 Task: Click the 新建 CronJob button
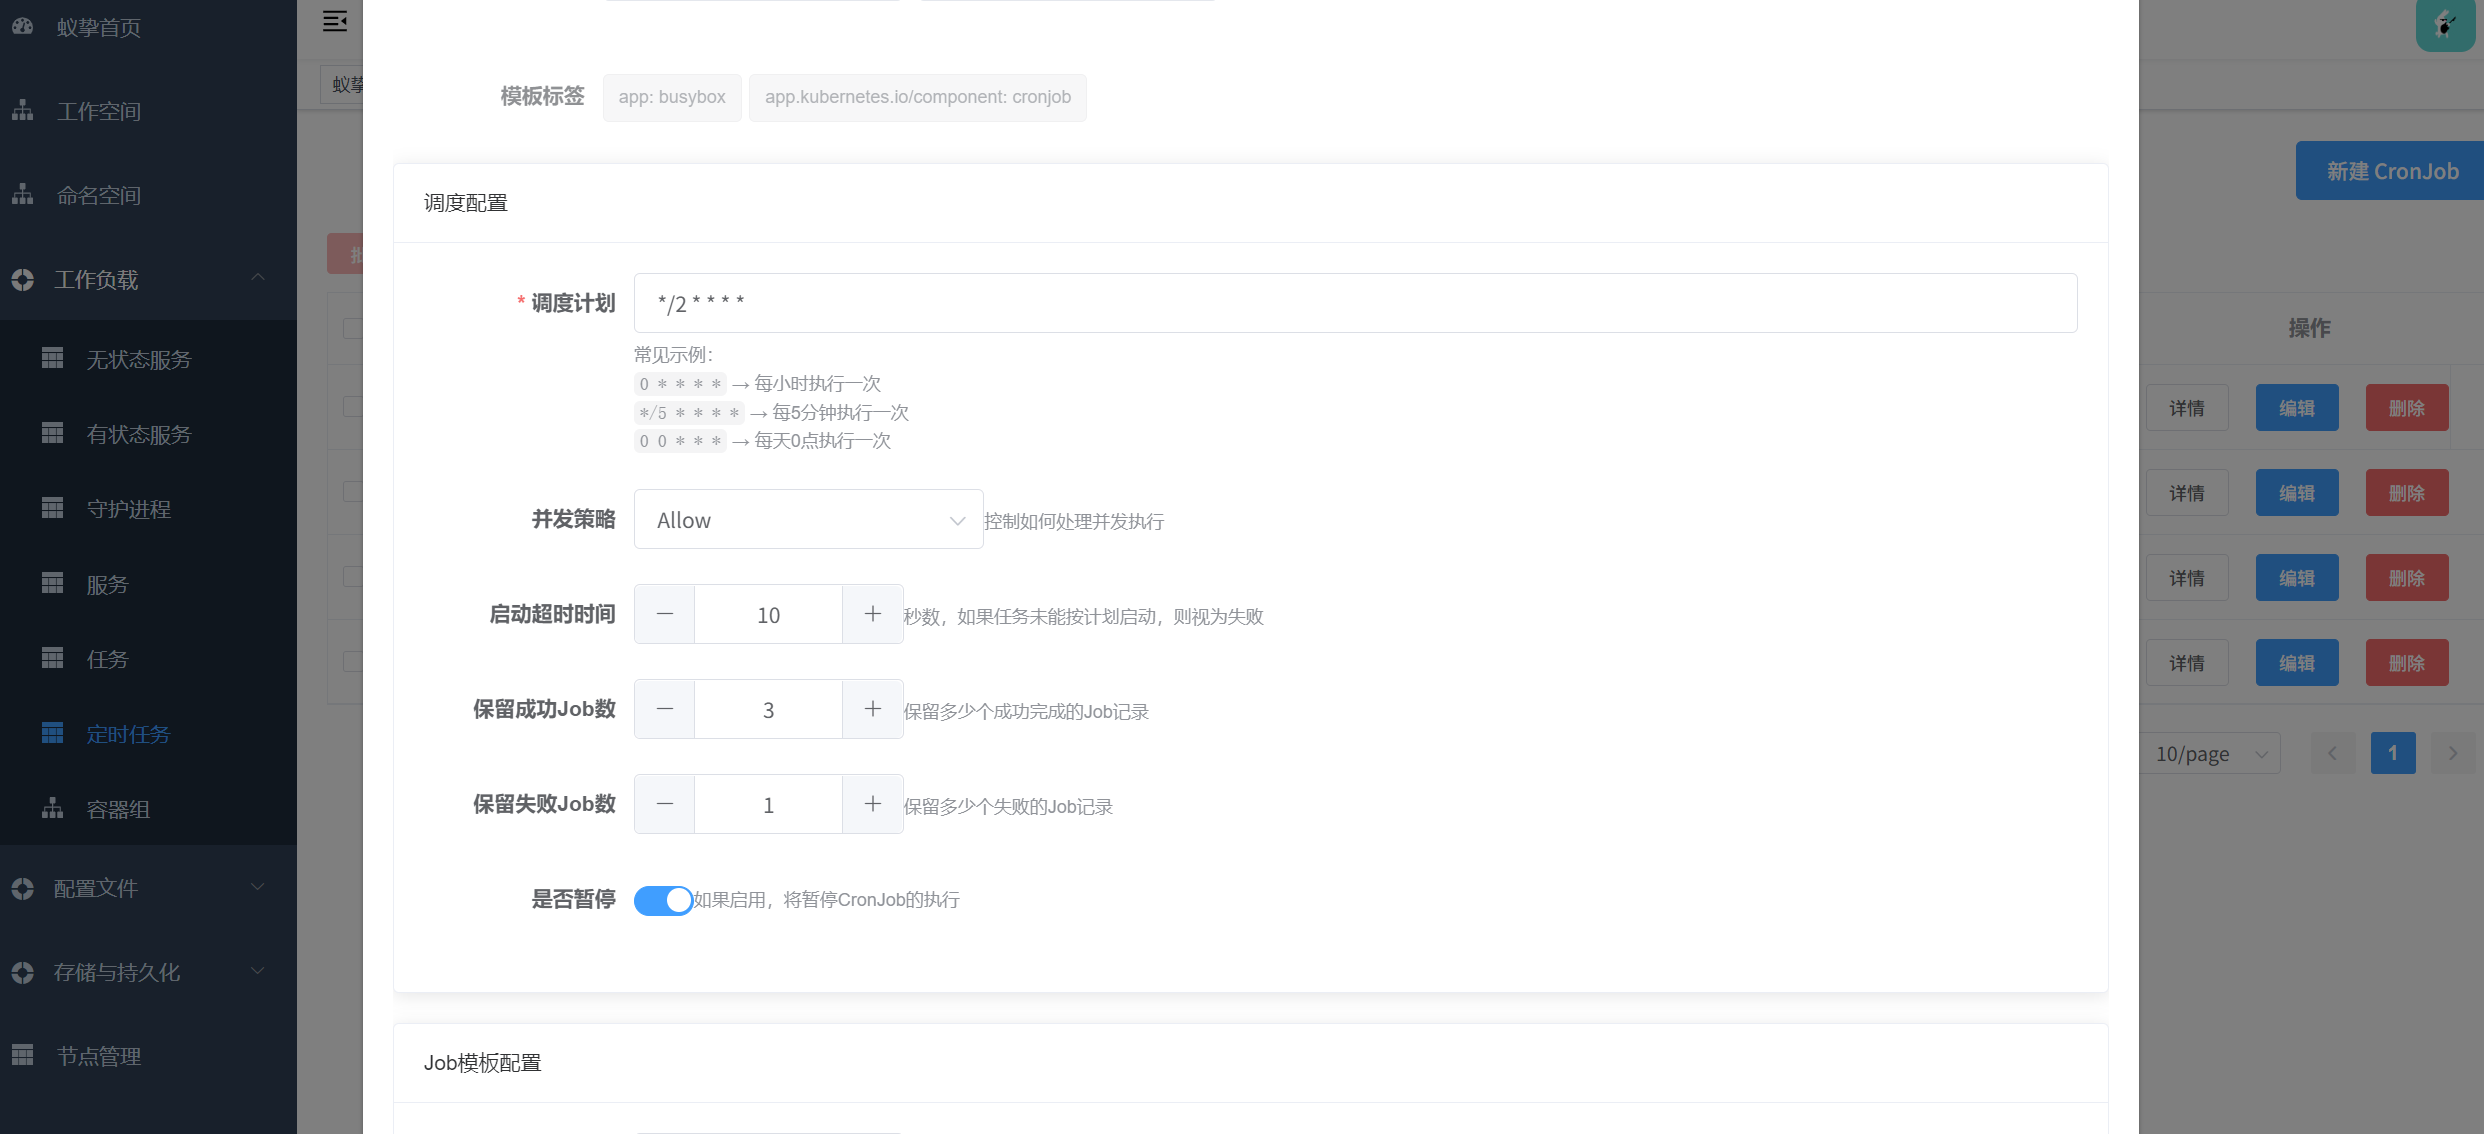pyautogui.click(x=2391, y=171)
